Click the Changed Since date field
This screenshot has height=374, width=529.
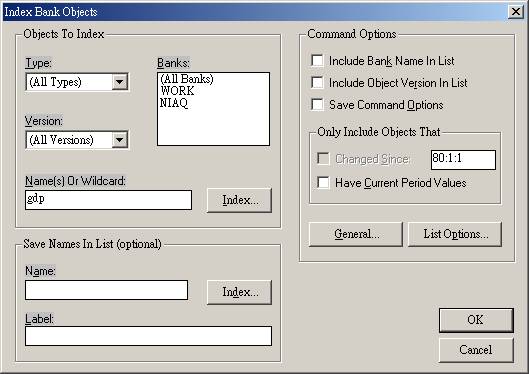(x=463, y=160)
